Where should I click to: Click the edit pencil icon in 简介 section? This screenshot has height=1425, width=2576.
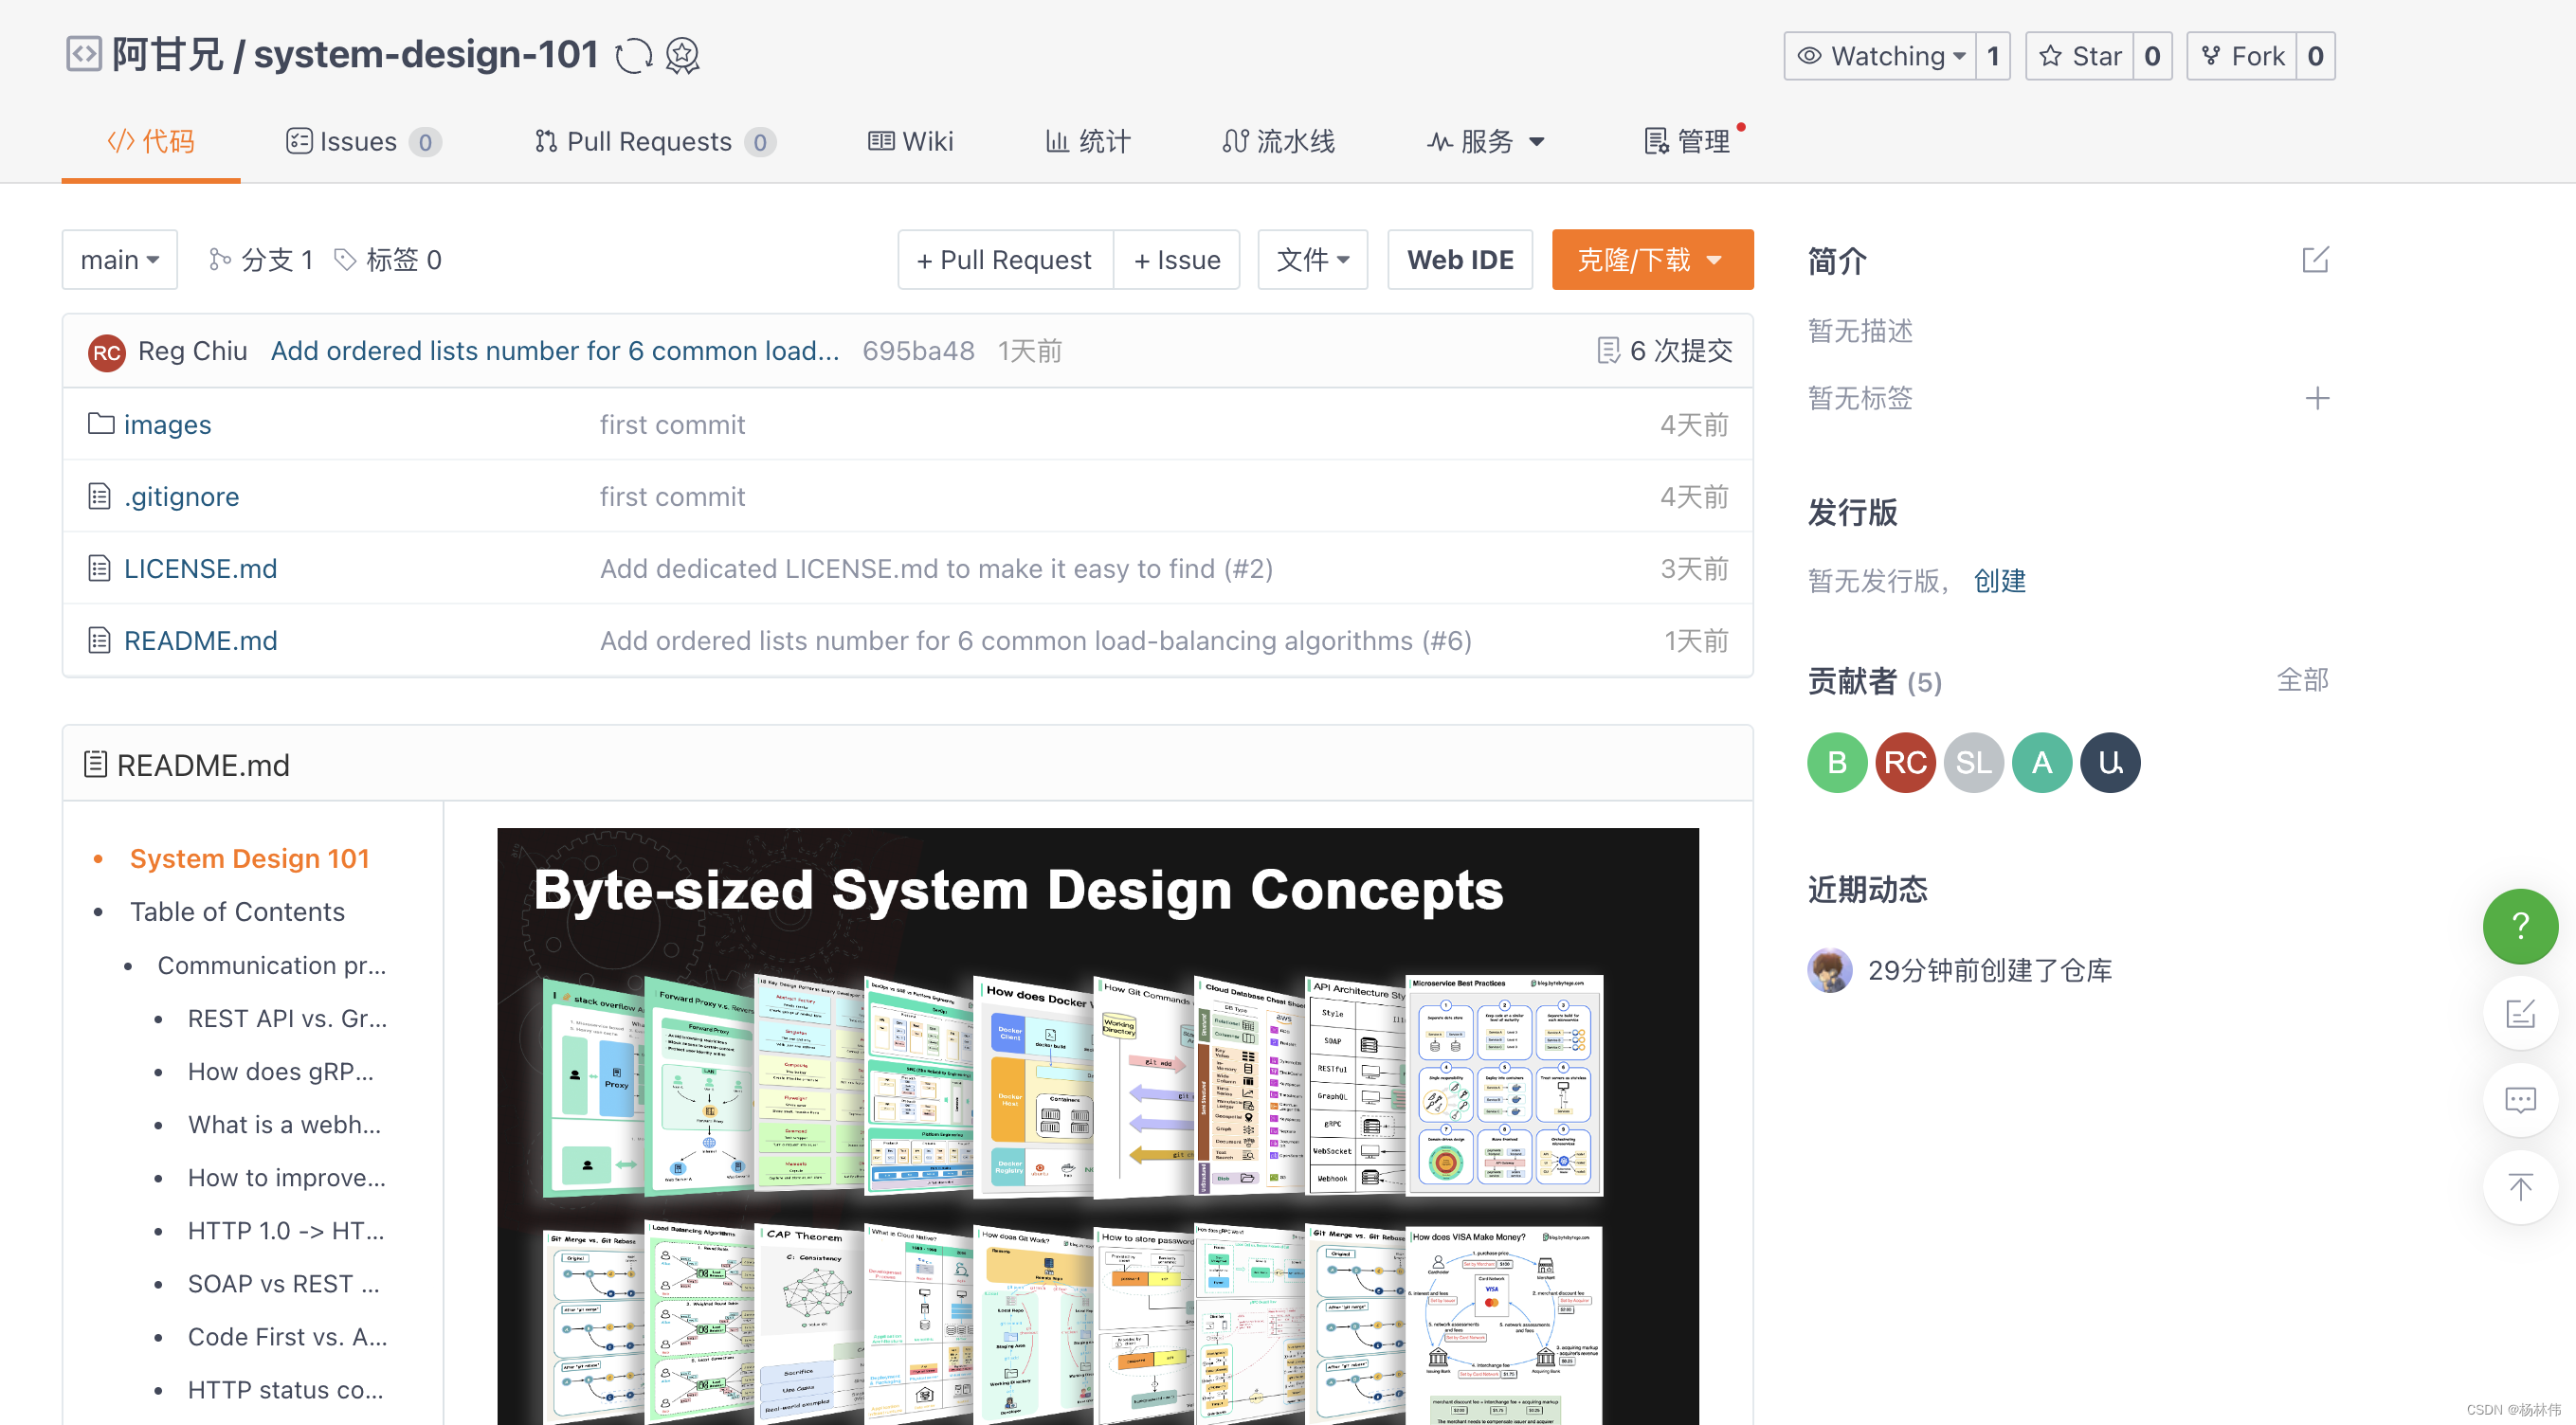(x=2317, y=259)
